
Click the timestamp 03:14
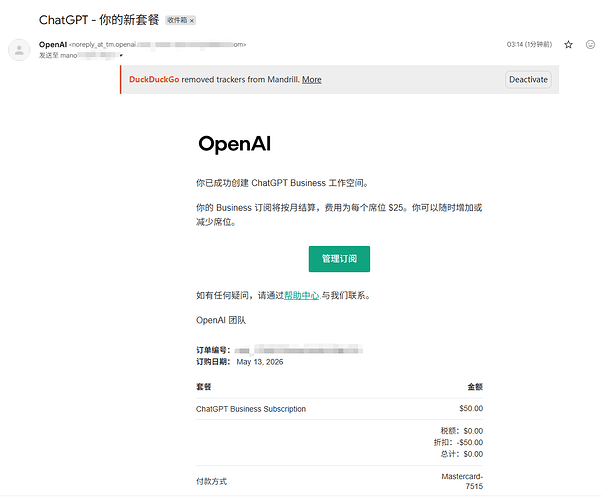(x=529, y=44)
